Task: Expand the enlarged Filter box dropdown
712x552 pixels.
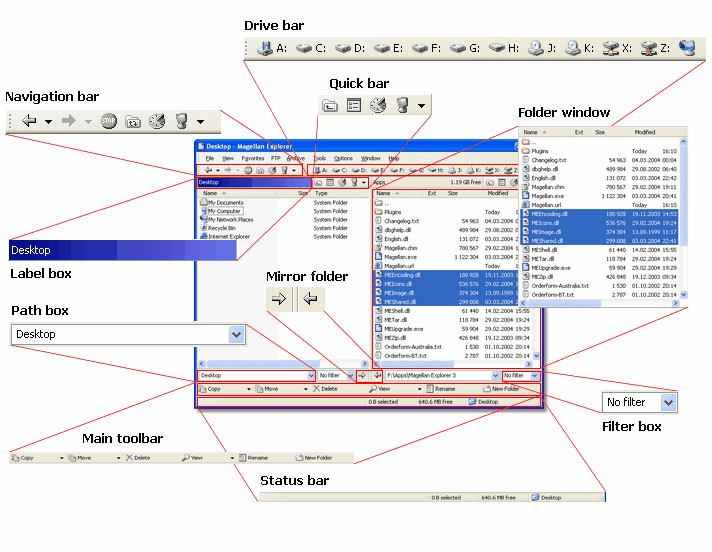Action: pyautogui.click(x=668, y=403)
